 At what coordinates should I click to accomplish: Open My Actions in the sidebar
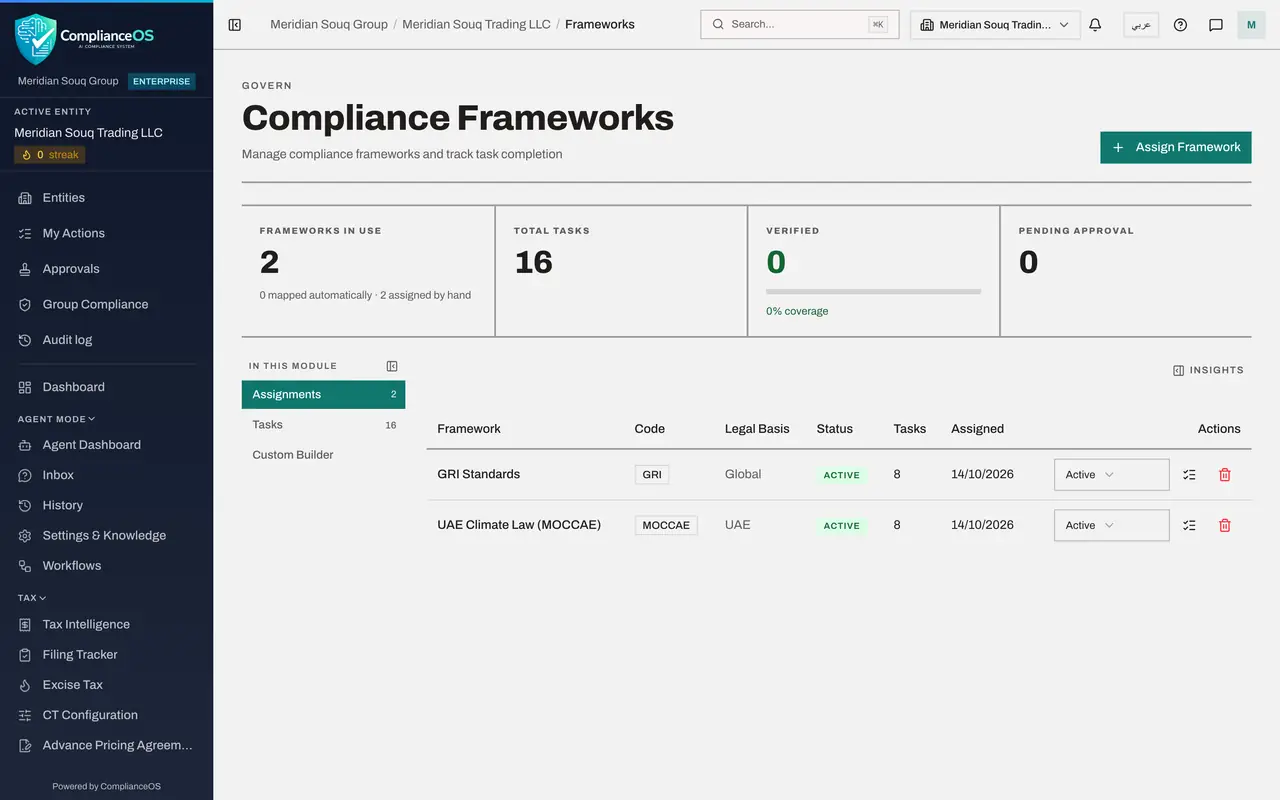coord(106,233)
